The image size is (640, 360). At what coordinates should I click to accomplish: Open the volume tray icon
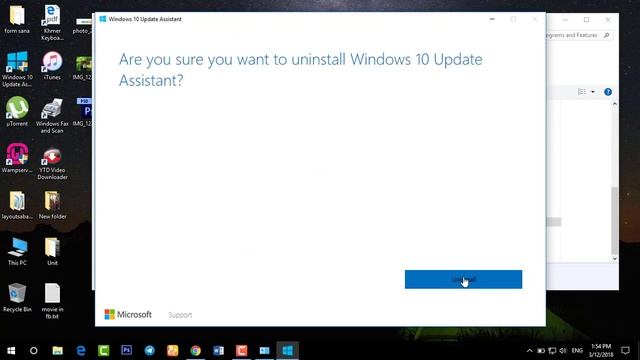[563, 351]
